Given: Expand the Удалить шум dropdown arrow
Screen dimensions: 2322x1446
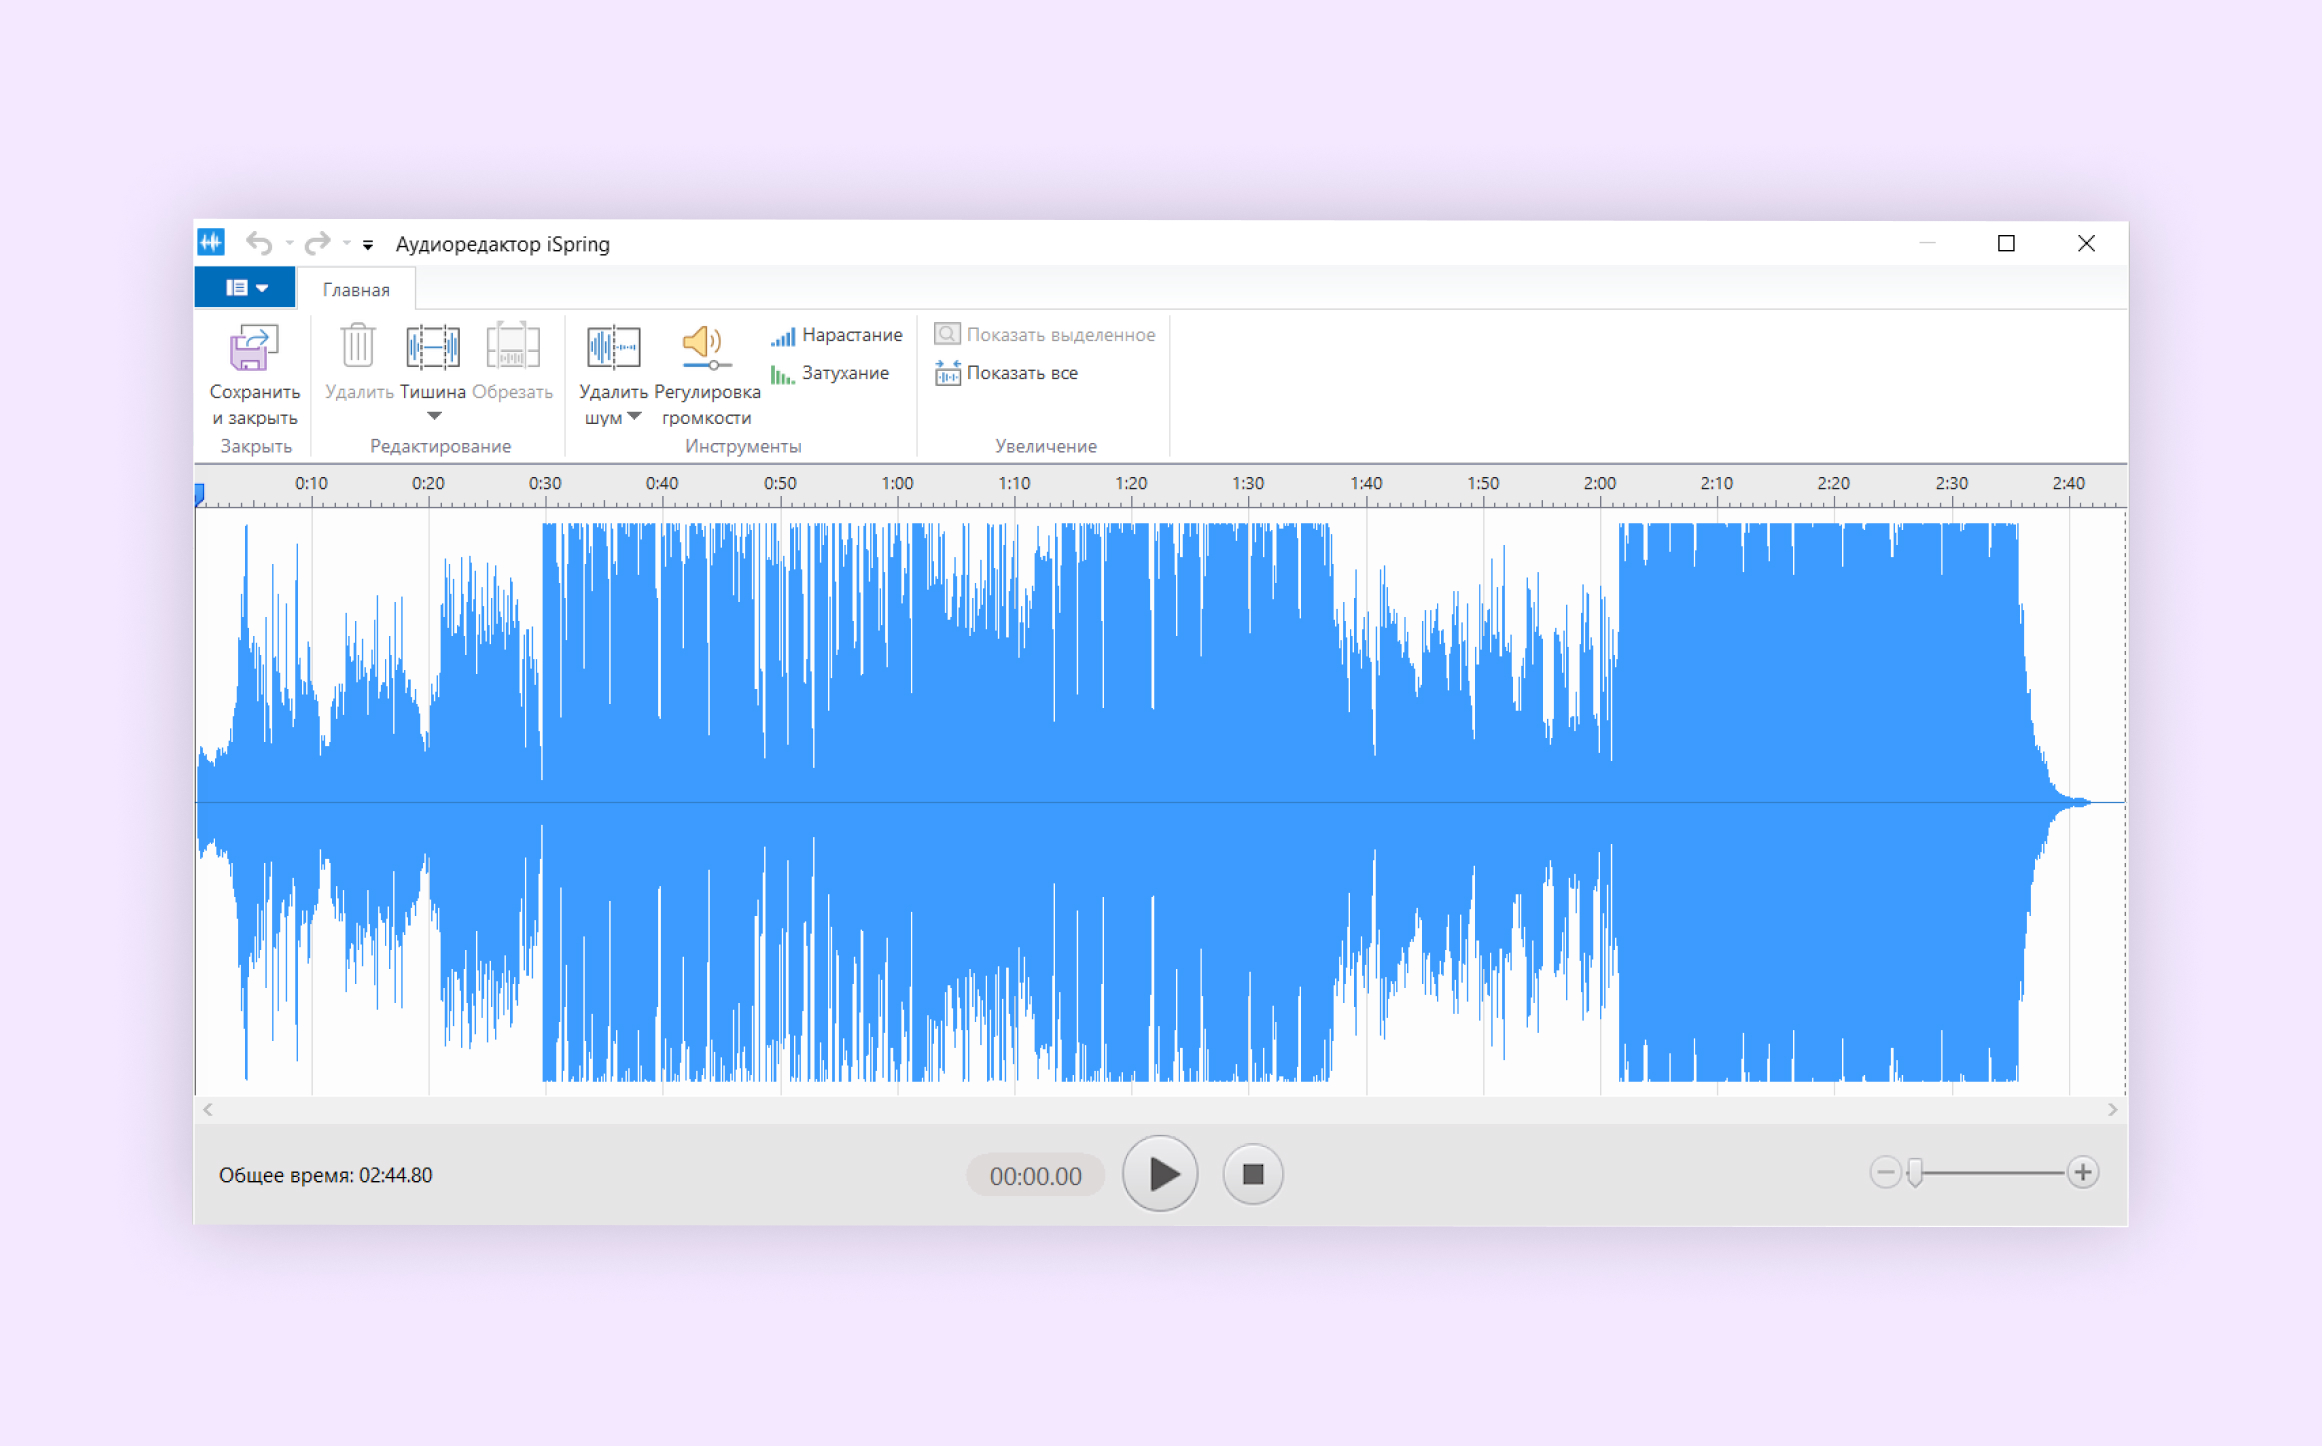Looking at the screenshot, I should point(634,416).
